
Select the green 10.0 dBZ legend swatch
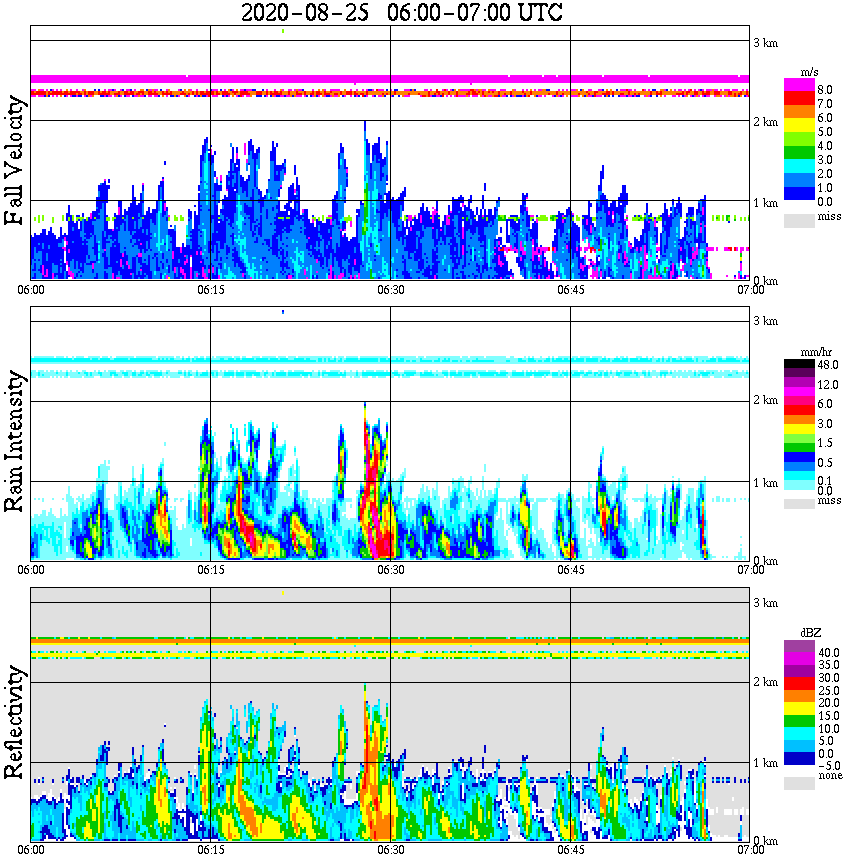tap(799, 722)
